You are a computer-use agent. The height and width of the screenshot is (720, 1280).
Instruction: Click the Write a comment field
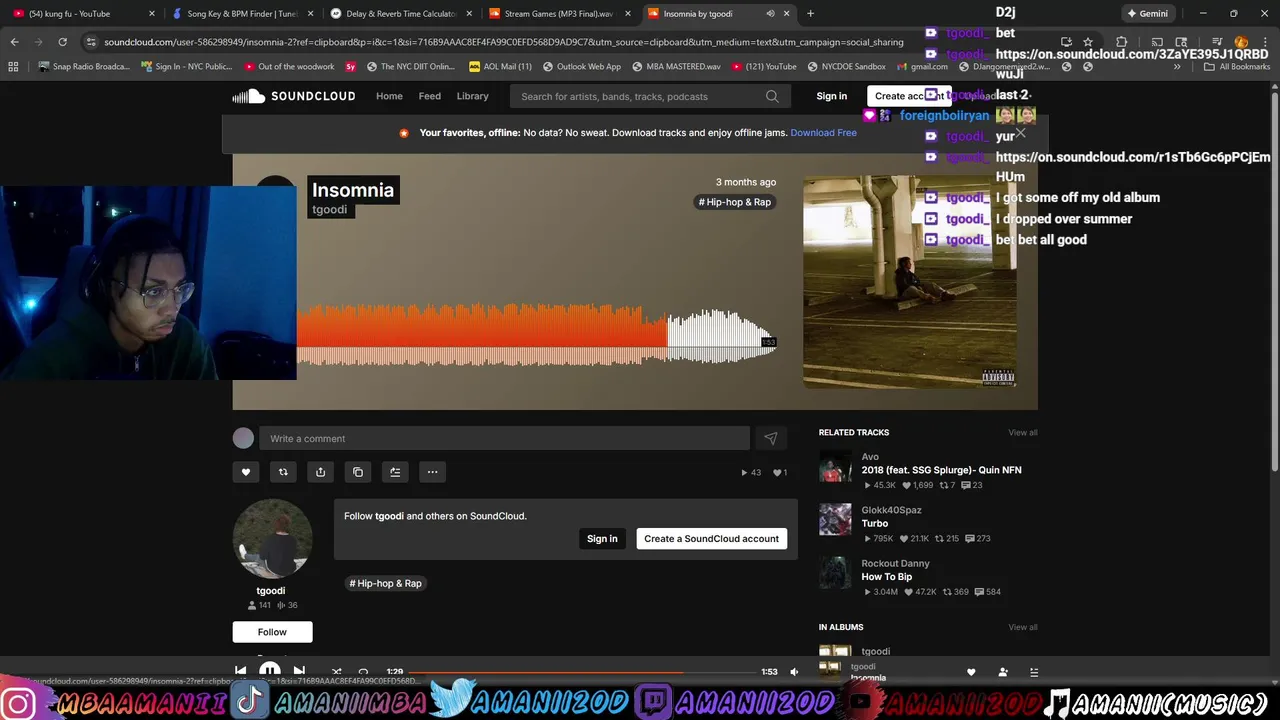504,438
